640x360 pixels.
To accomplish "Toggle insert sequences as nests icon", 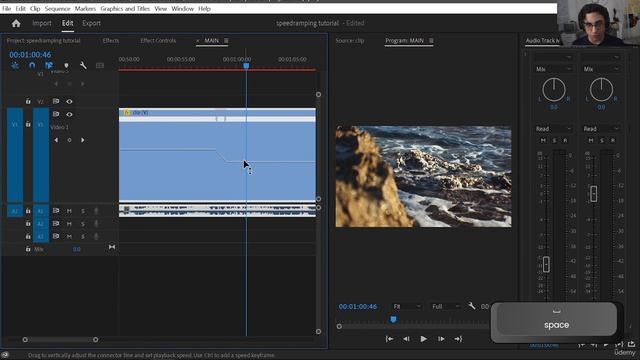I will pos(15,65).
